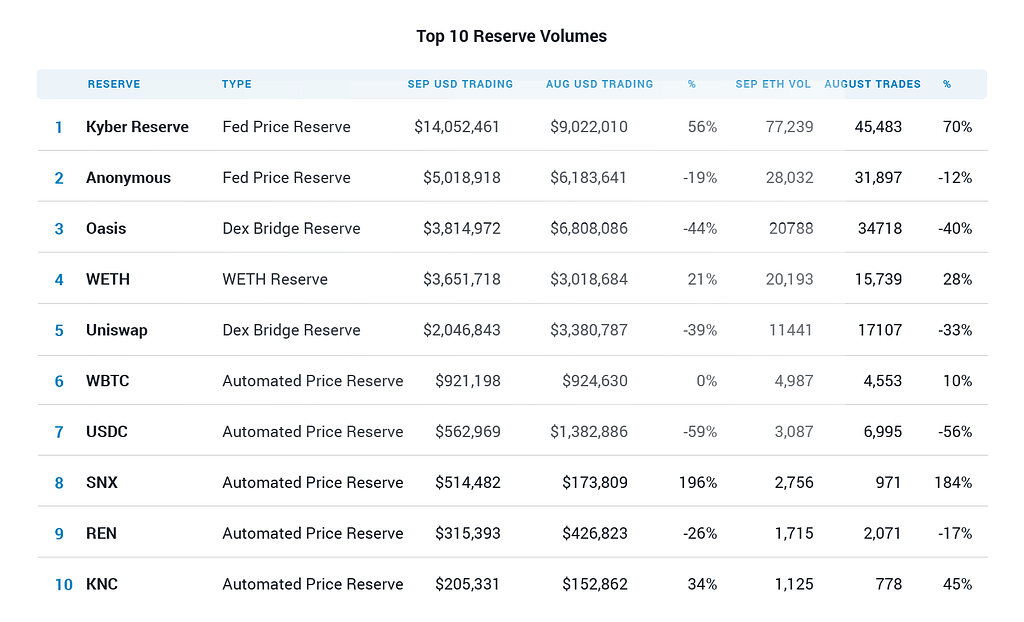Click the 45,483 August trades cell
Viewport: 1024px width, 622px height.
pyautogui.click(x=878, y=127)
